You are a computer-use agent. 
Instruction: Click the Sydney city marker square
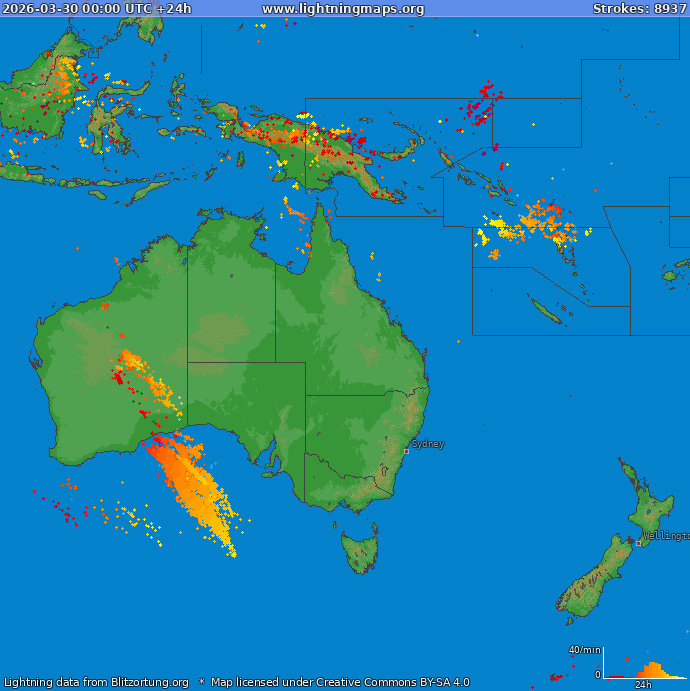pyautogui.click(x=406, y=451)
